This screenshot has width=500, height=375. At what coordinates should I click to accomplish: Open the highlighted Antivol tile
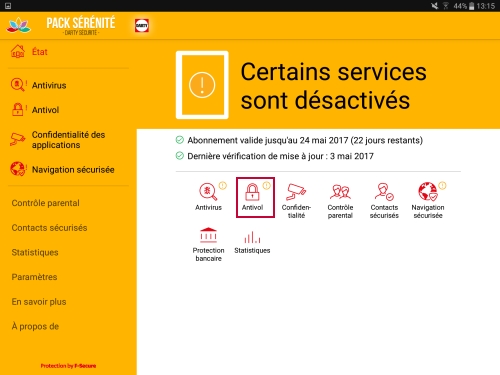click(x=255, y=197)
